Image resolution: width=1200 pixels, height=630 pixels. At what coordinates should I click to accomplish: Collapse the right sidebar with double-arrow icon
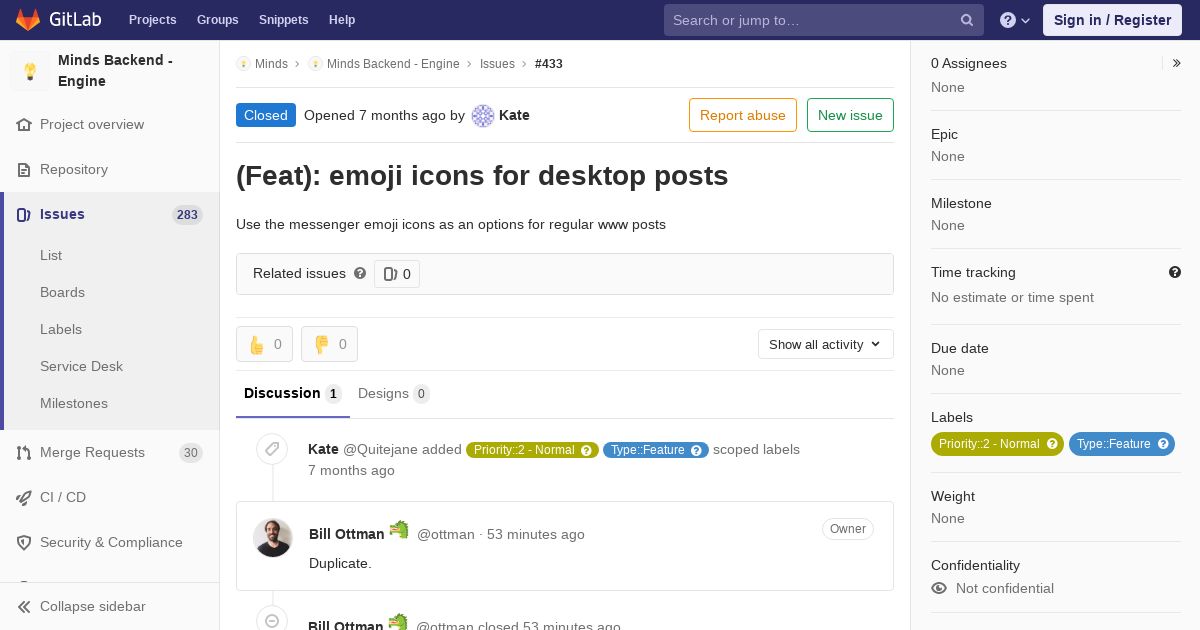tap(1177, 63)
